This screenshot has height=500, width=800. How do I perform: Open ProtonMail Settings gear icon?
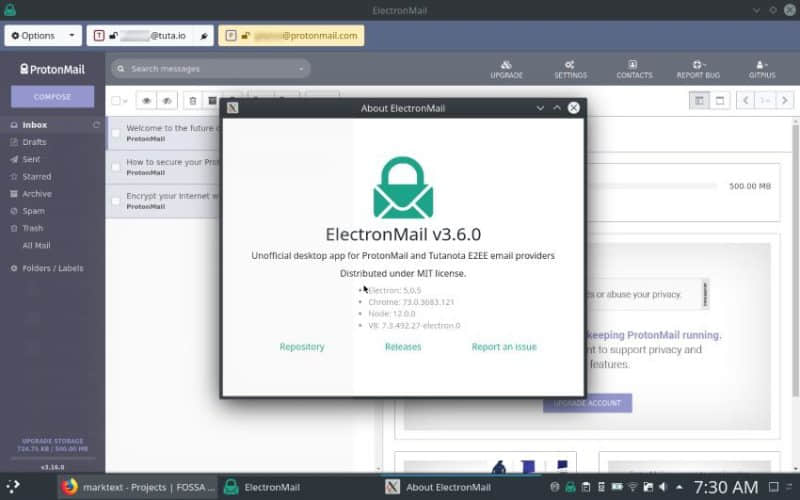(x=569, y=68)
